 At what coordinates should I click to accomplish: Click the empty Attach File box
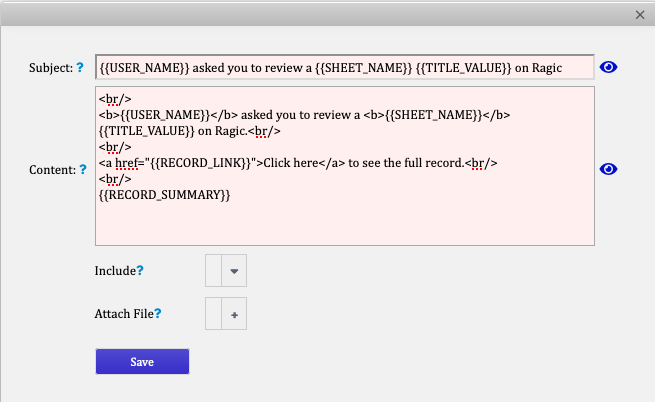point(213,314)
